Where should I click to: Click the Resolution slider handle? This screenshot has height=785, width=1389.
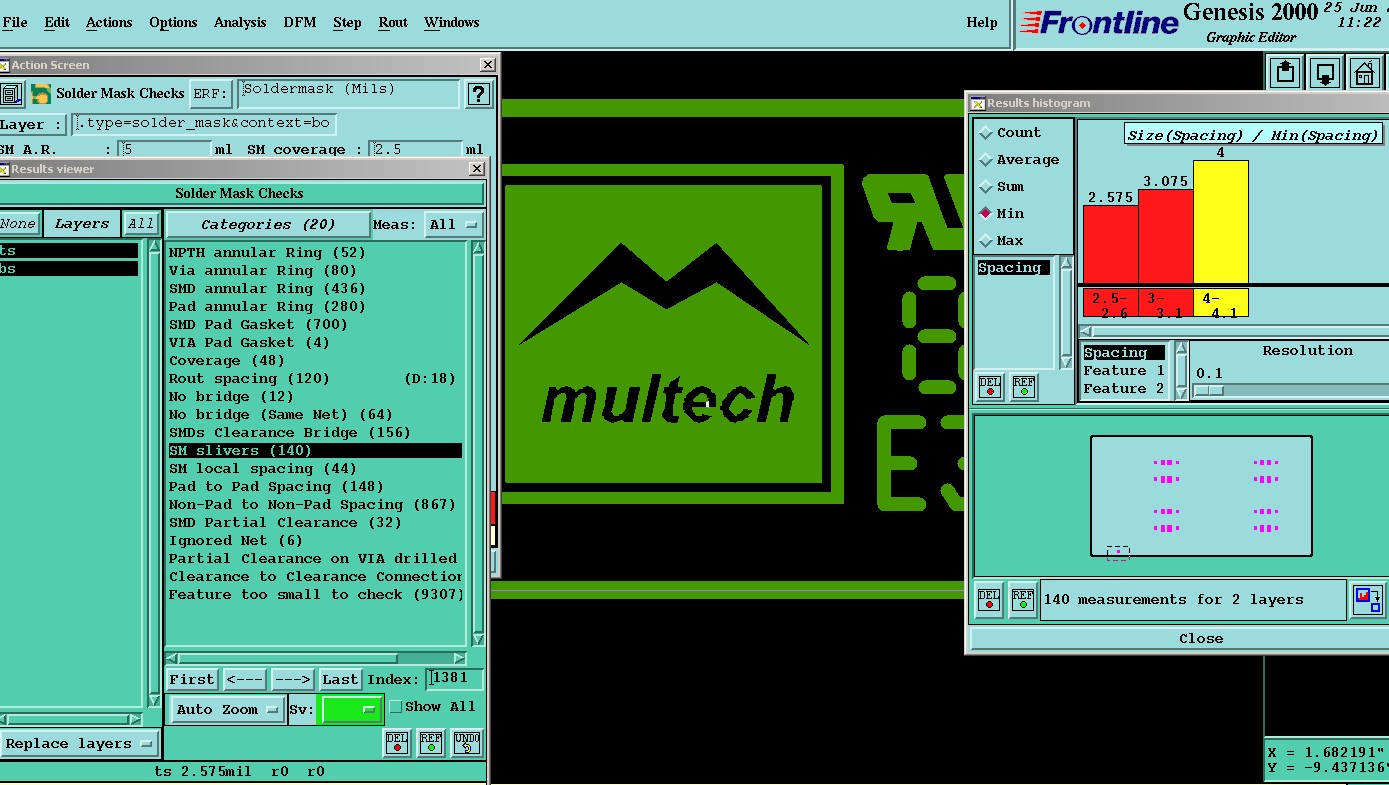(x=1209, y=390)
